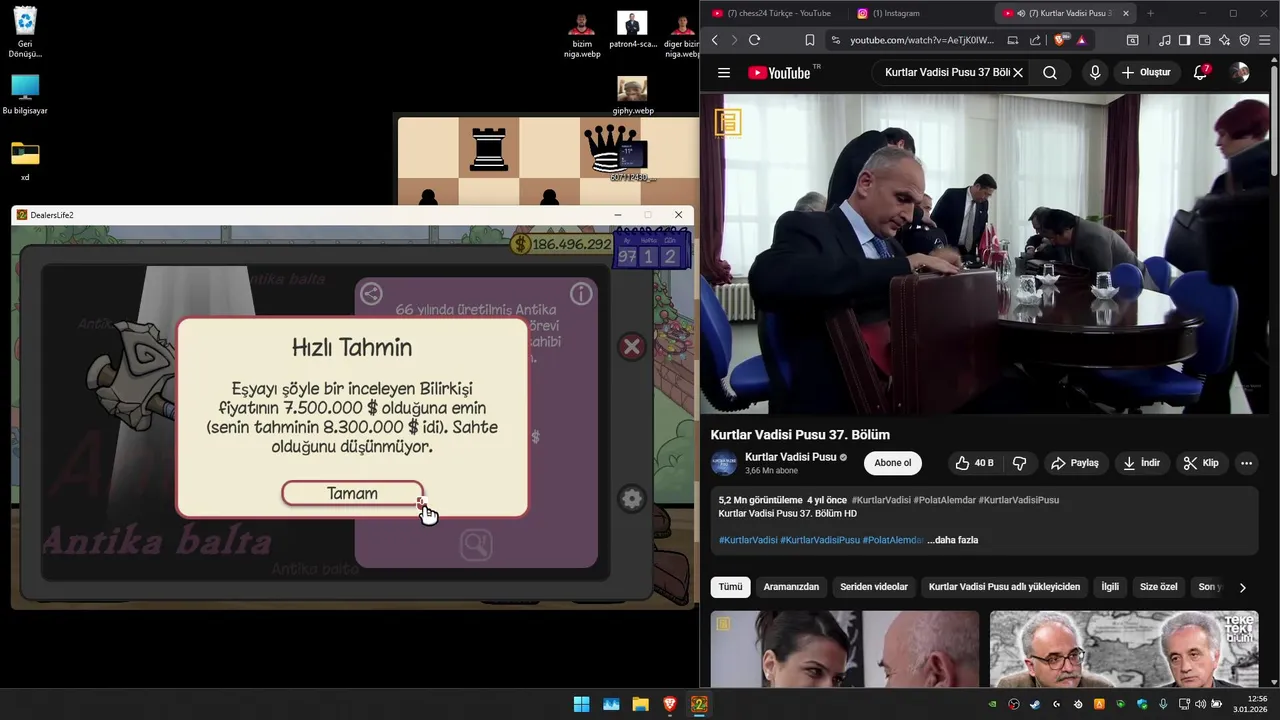1280x720 pixels.
Task: Open File Explorer from taskbar
Action: click(640, 704)
